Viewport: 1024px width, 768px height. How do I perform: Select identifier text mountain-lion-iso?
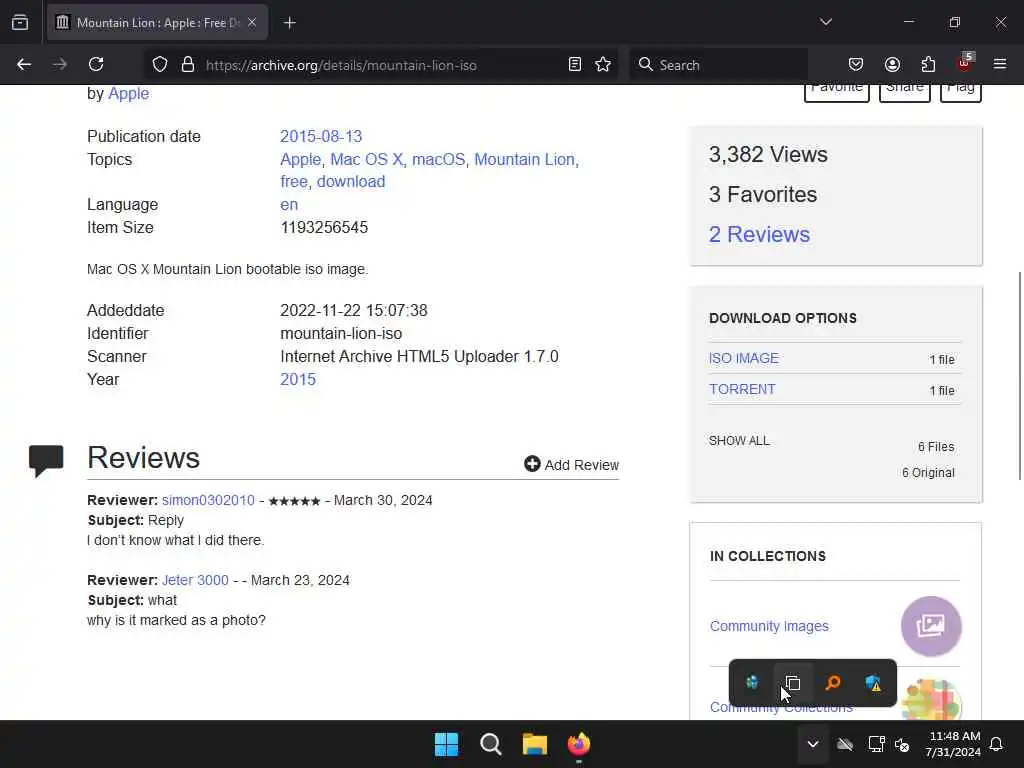tap(341, 334)
